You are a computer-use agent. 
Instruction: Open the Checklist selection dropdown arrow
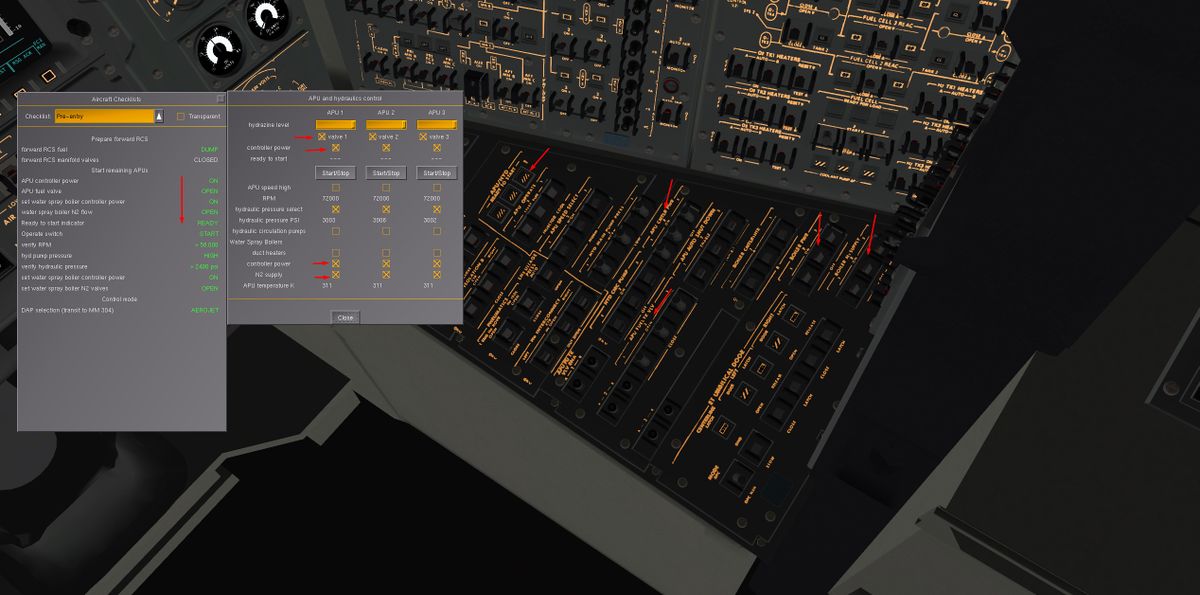158,116
